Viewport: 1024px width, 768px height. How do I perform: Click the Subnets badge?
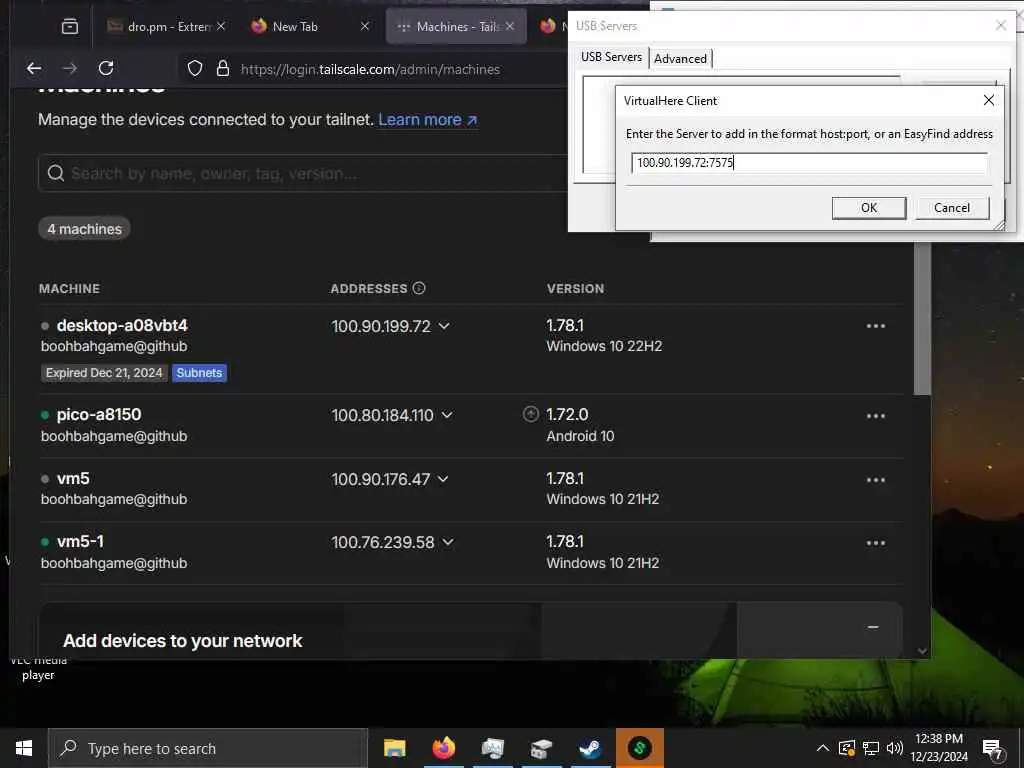(199, 373)
